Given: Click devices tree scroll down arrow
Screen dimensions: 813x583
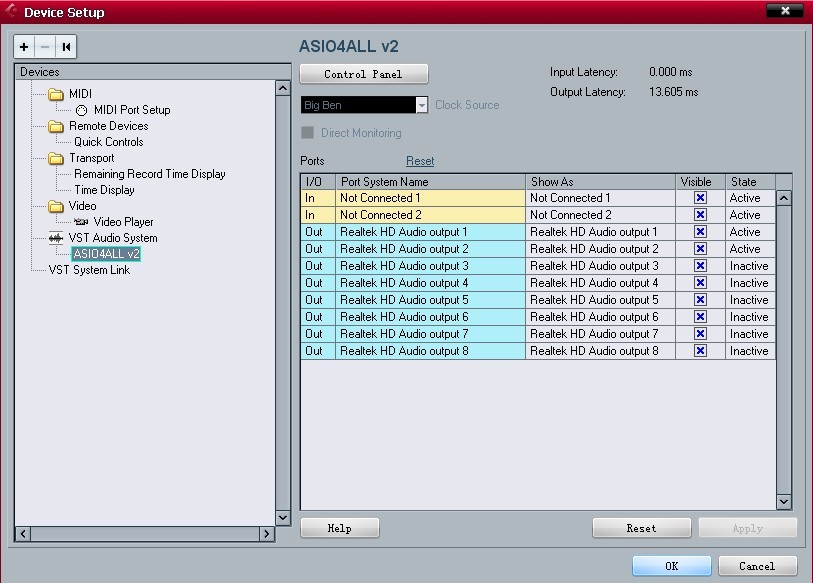Looking at the screenshot, I should 283,517.
